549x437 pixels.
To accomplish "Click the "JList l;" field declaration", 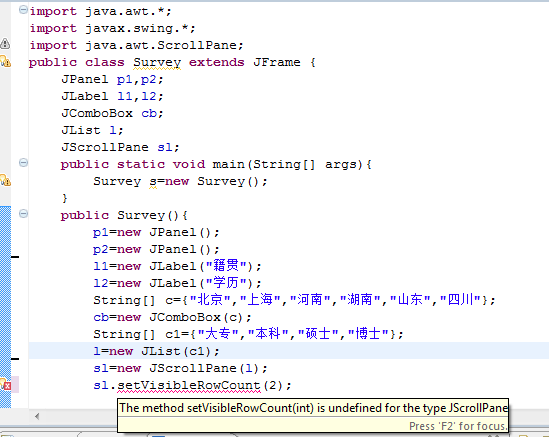I will point(92,130).
